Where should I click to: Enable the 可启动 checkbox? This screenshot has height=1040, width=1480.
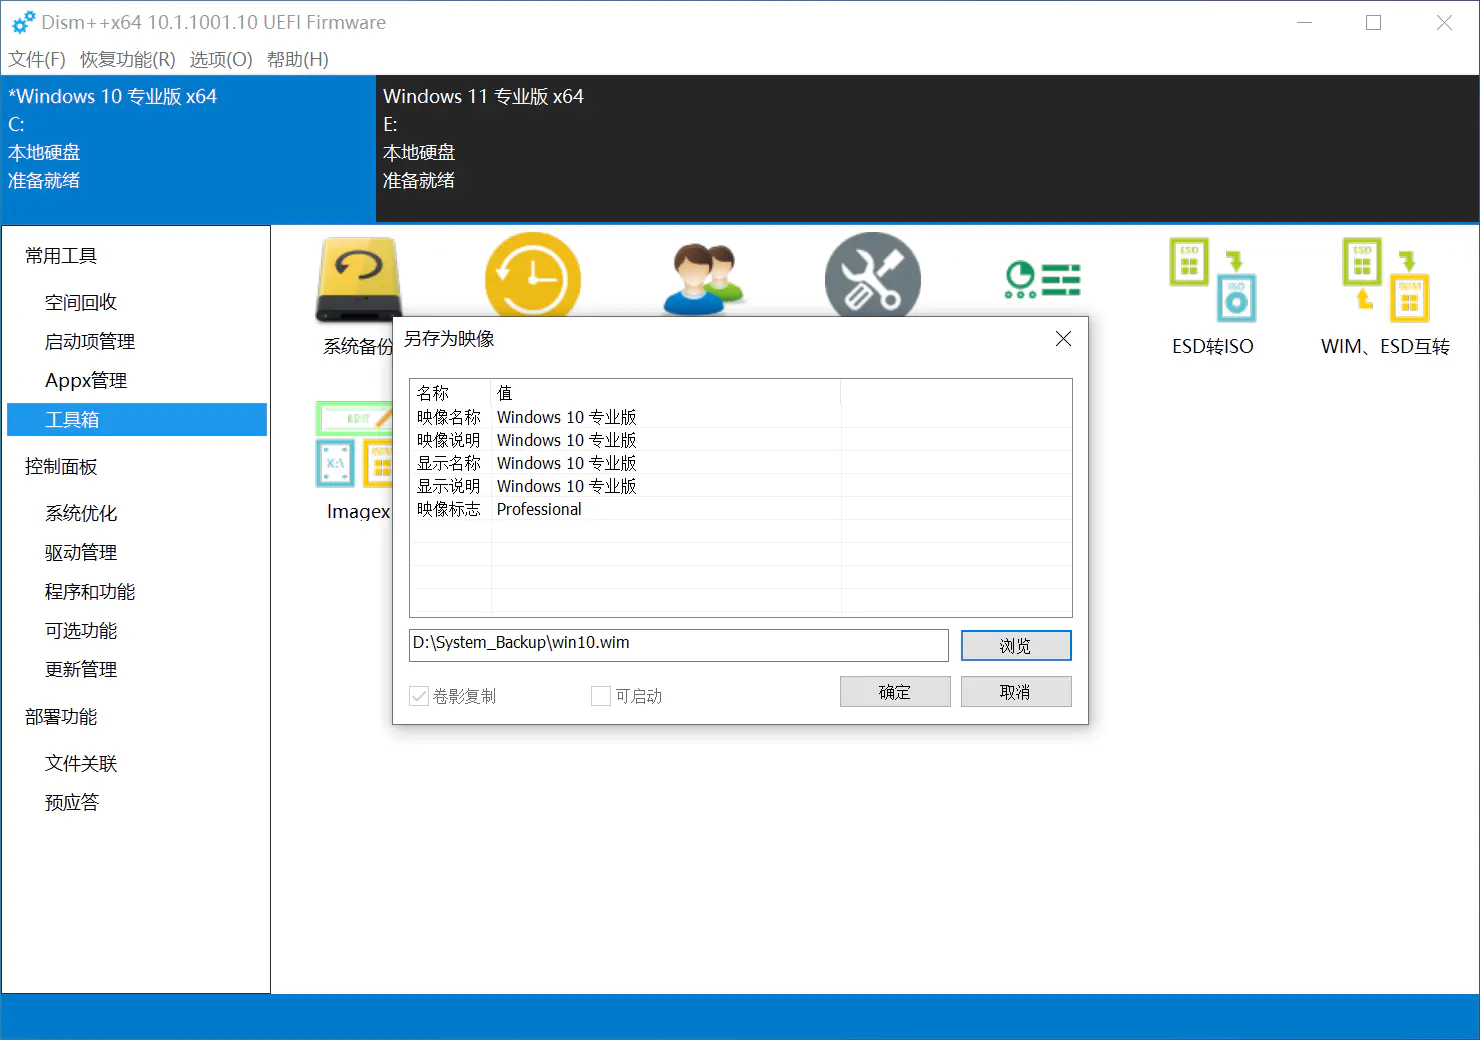pyautogui.click(x=601, y=696)
